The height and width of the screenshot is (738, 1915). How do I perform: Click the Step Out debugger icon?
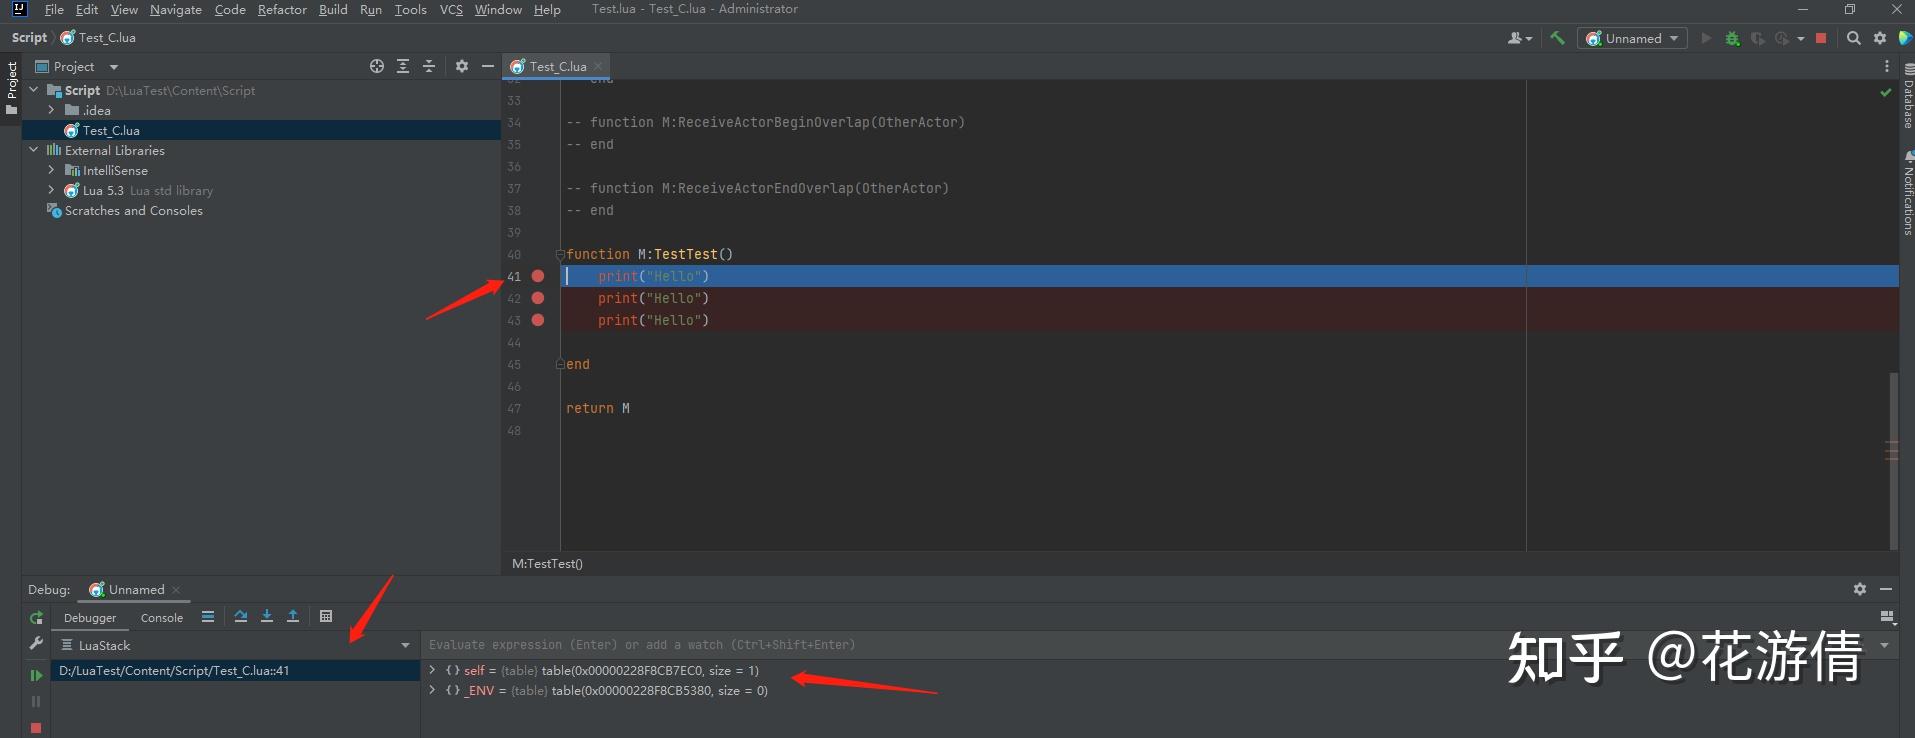[x=293, y=616]
